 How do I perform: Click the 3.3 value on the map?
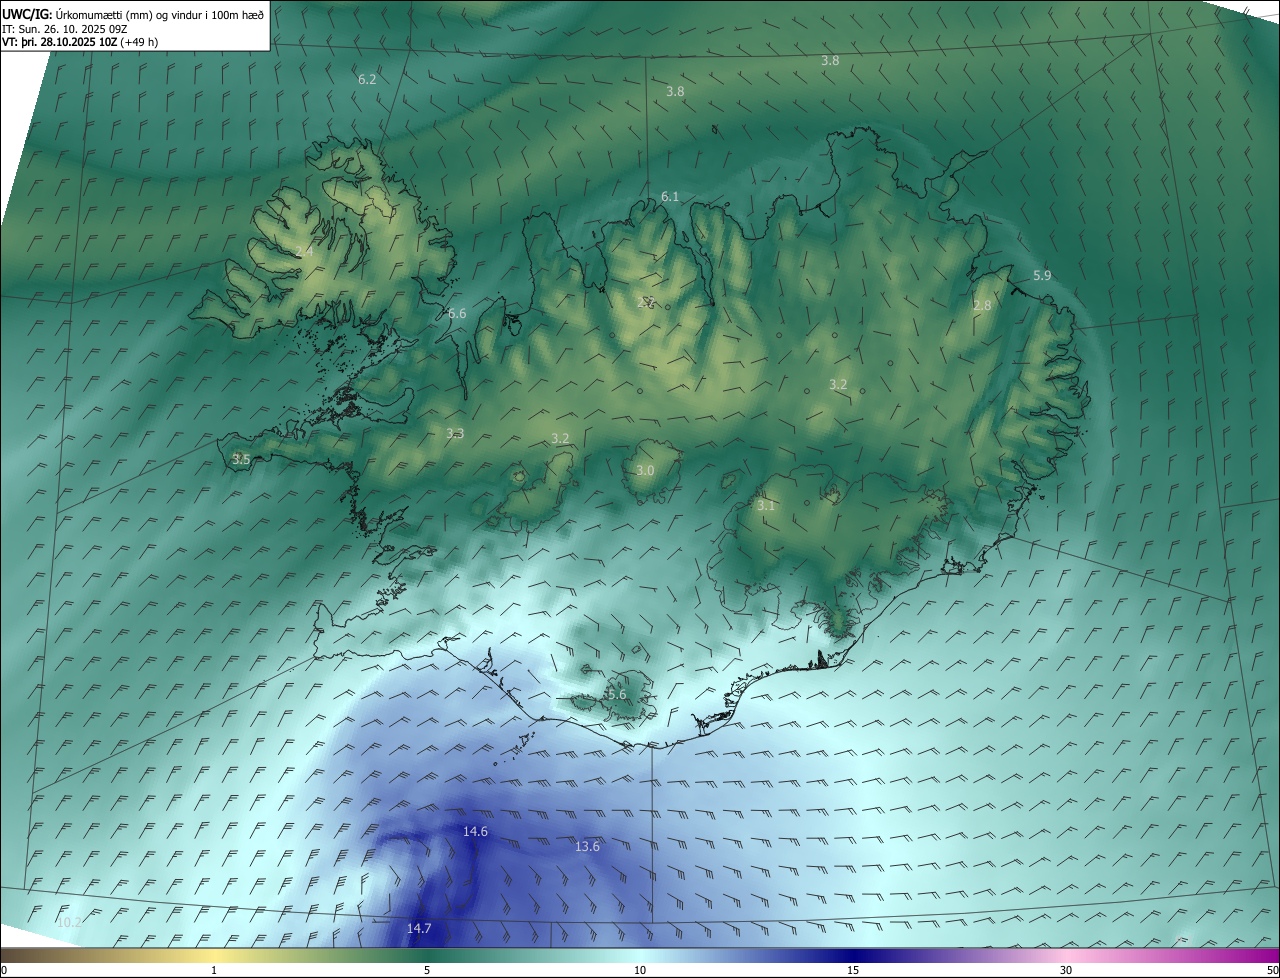pos(455,434)
